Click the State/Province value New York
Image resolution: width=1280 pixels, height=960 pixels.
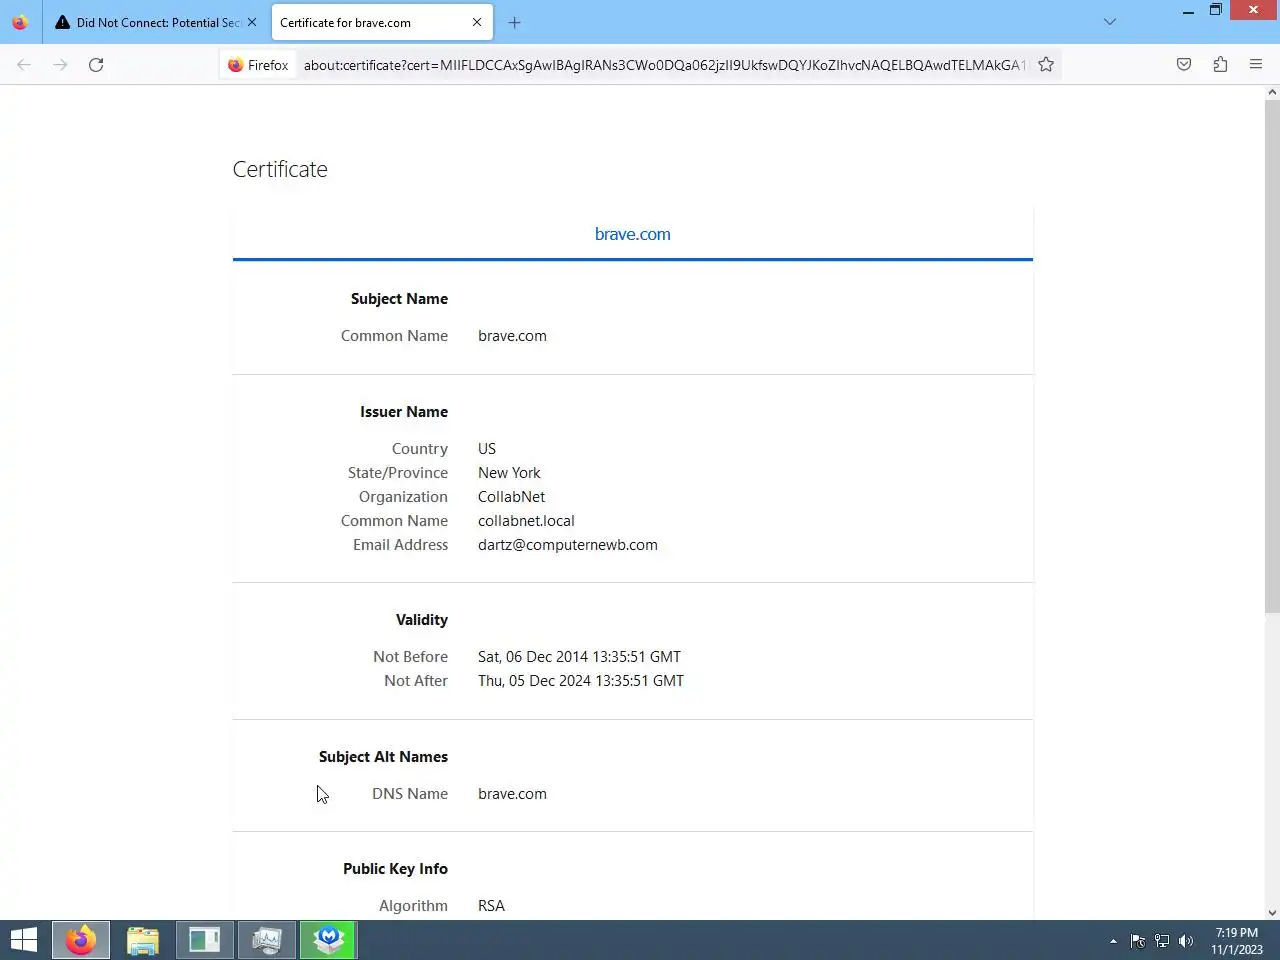pos(509,473)
